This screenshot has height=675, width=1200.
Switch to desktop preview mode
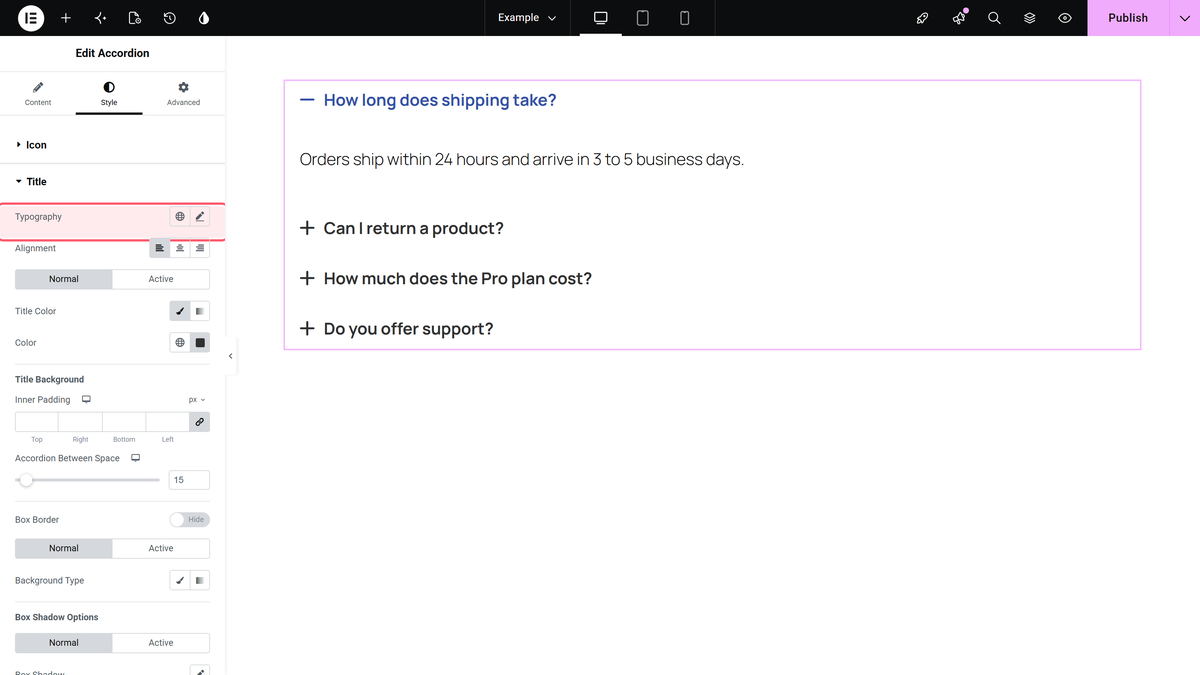601,18
